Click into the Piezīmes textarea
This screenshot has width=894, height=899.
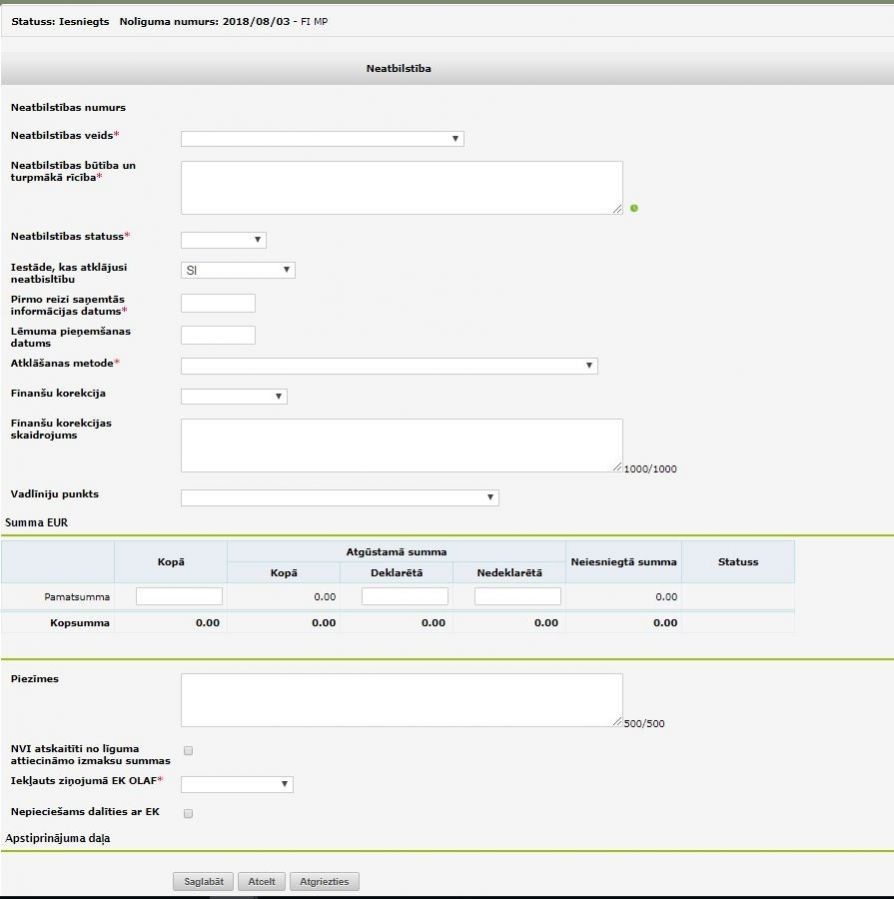coord(401,699)
